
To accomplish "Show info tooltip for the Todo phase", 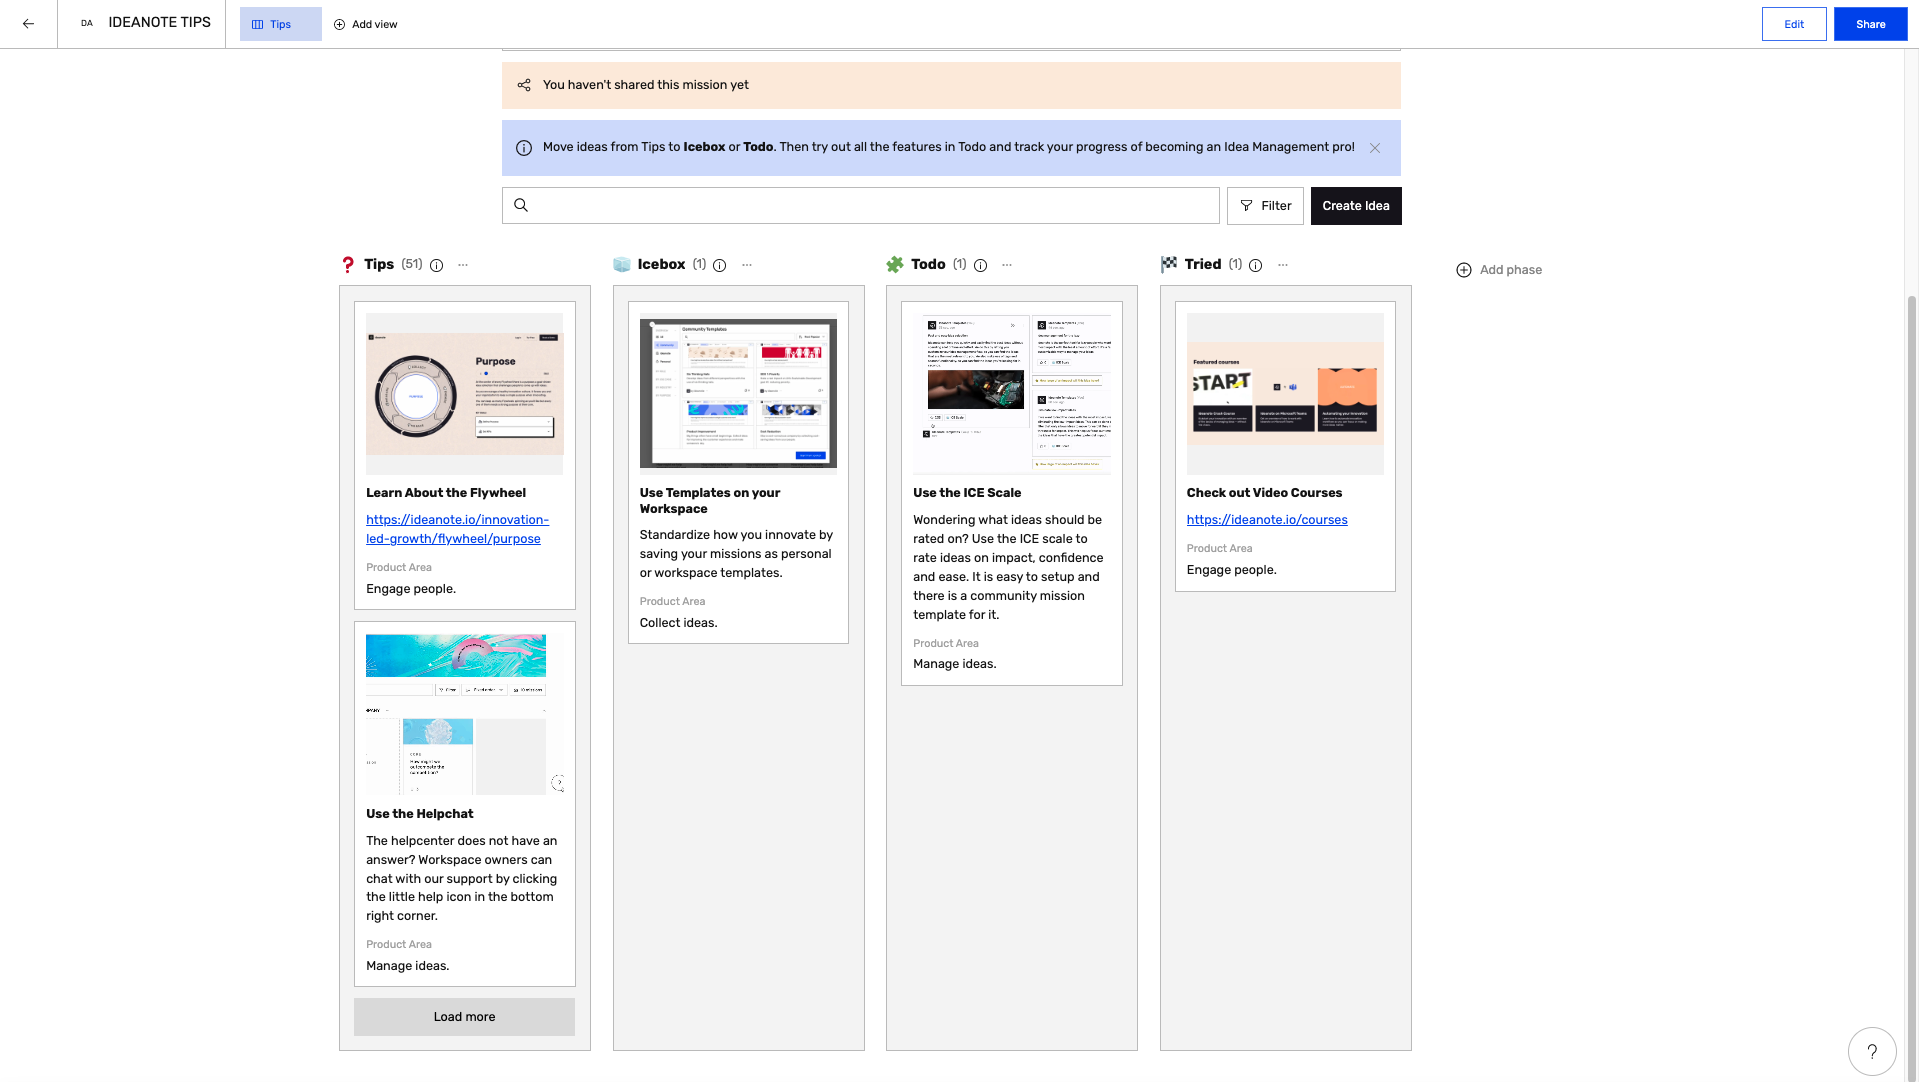I will [981, 266].
